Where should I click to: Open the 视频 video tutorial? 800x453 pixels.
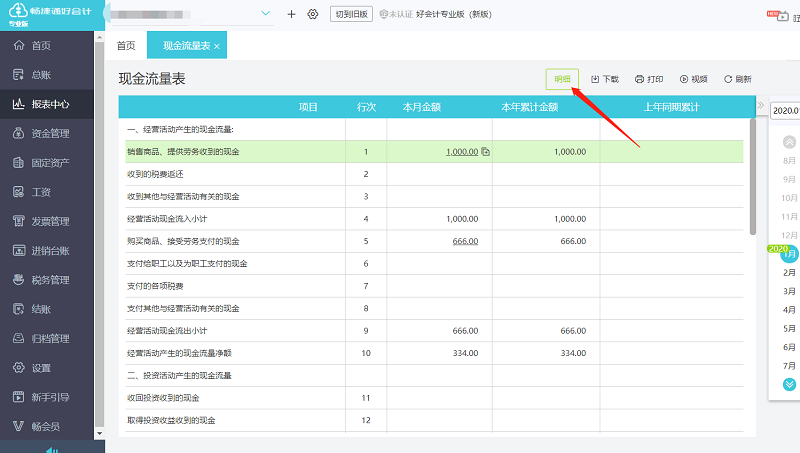click(x=693, y=79)
